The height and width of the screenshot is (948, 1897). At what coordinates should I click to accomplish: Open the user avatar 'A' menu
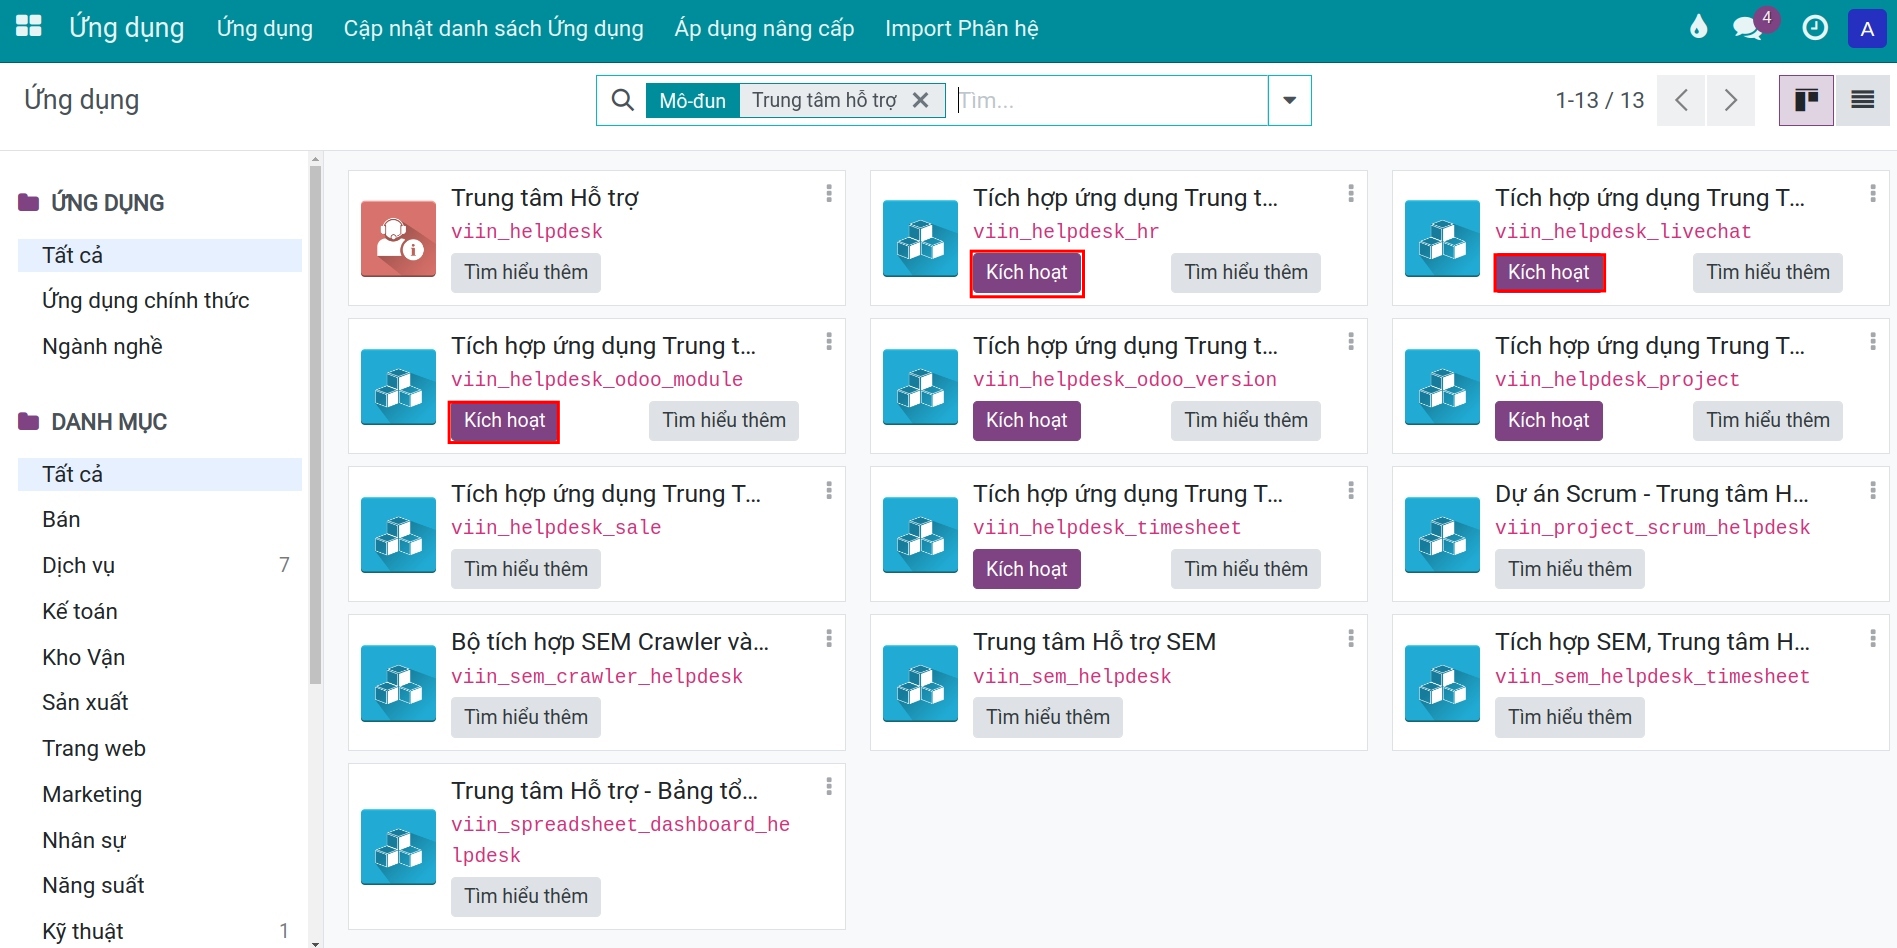pyautogui.click(x=1867, y=29)
